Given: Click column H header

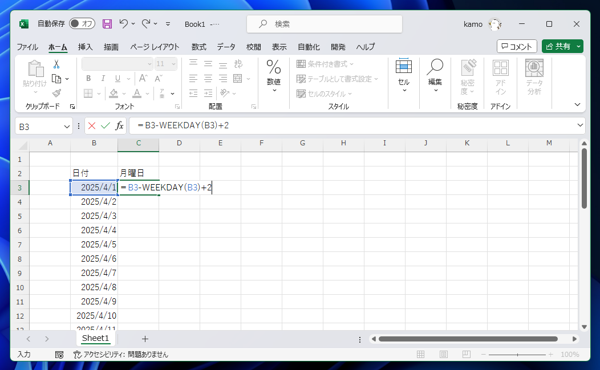Looking at the screenshot, I should [343, 143].
